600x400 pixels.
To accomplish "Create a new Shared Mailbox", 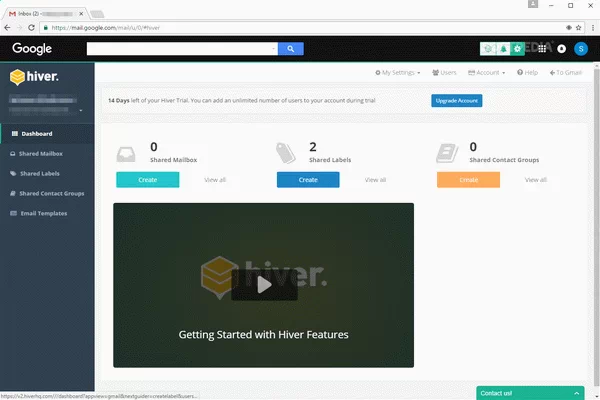I will pyautogui.click(x=148, y=180).
